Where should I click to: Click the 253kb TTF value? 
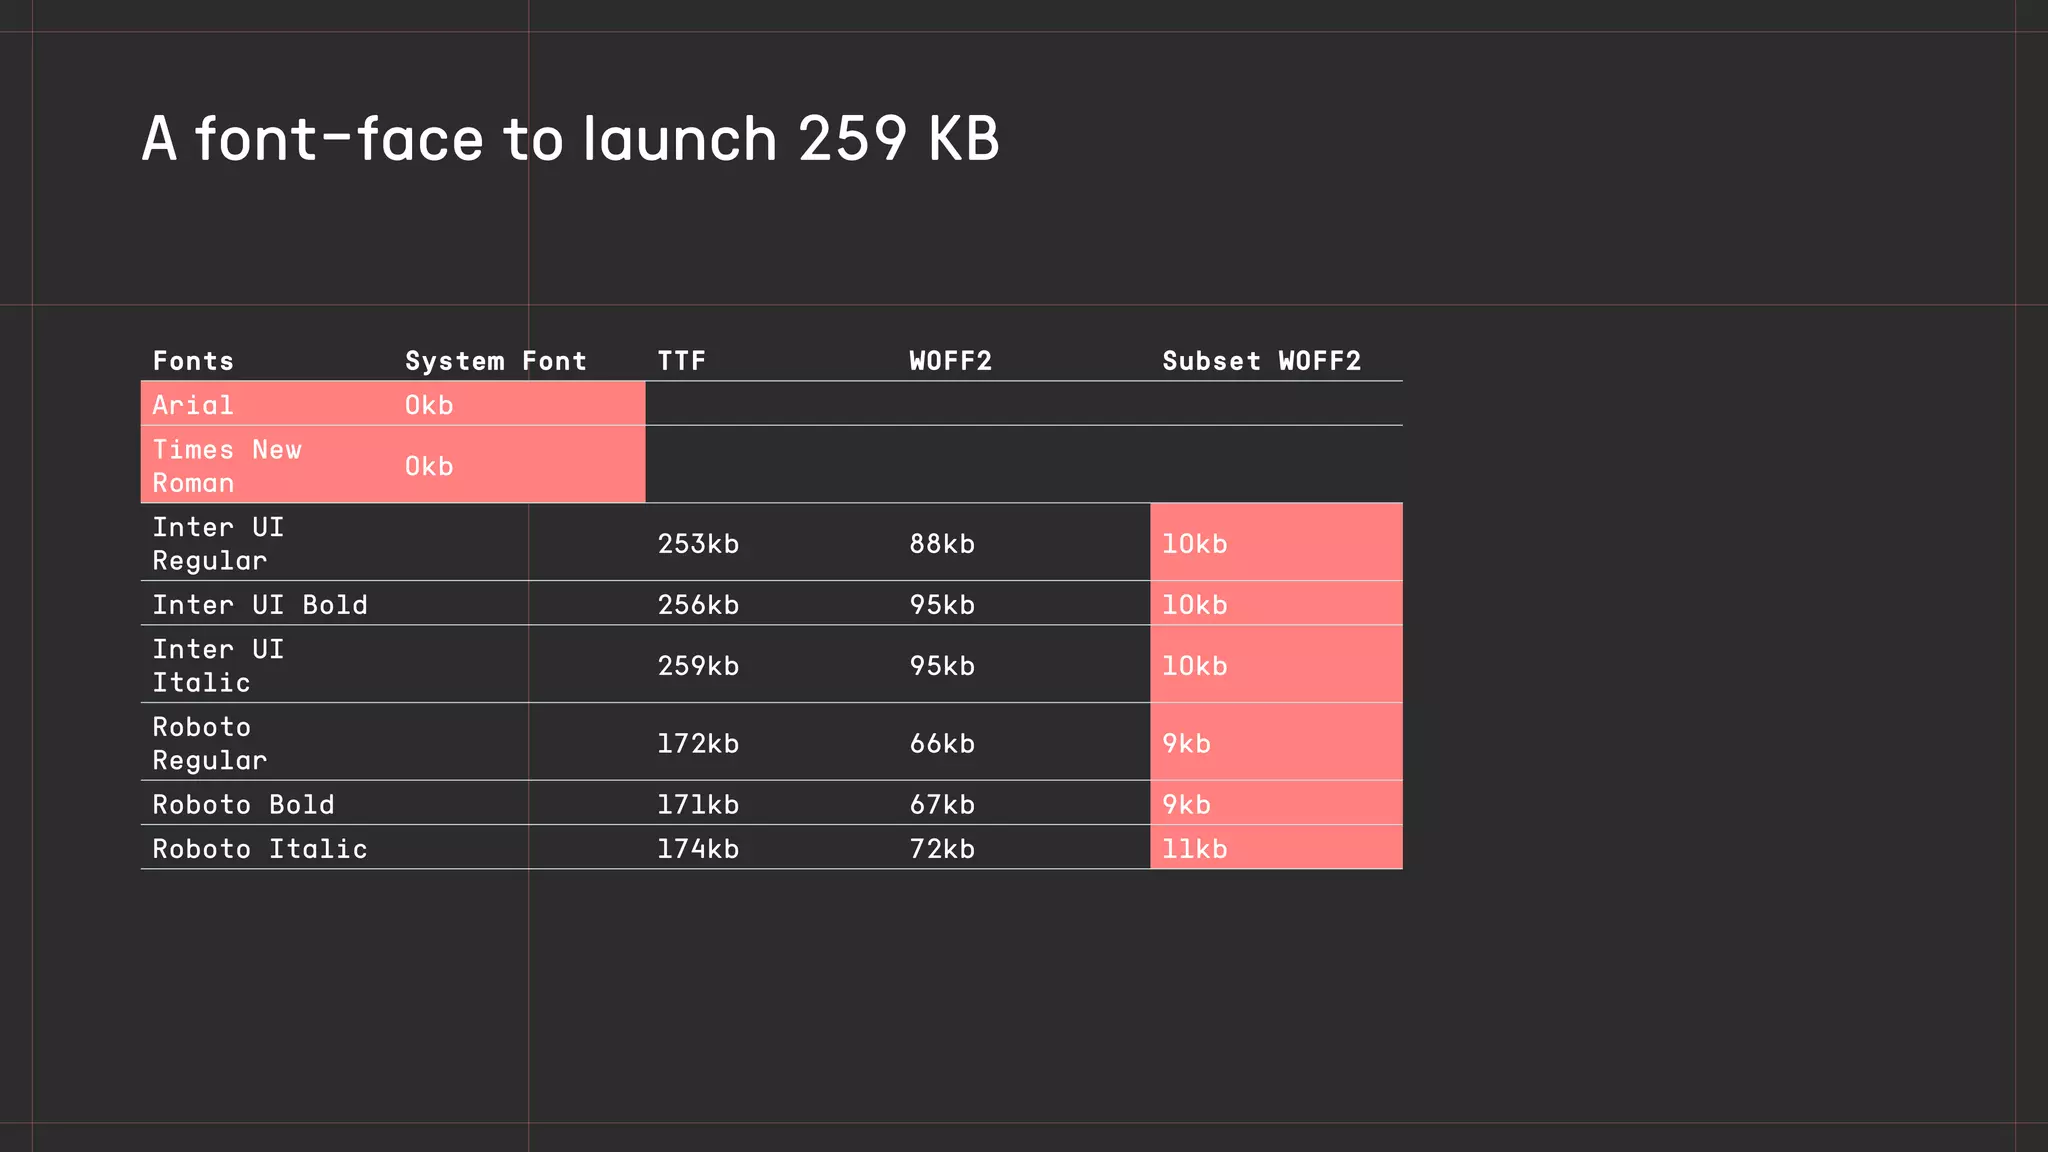click(x=698, y=544)
